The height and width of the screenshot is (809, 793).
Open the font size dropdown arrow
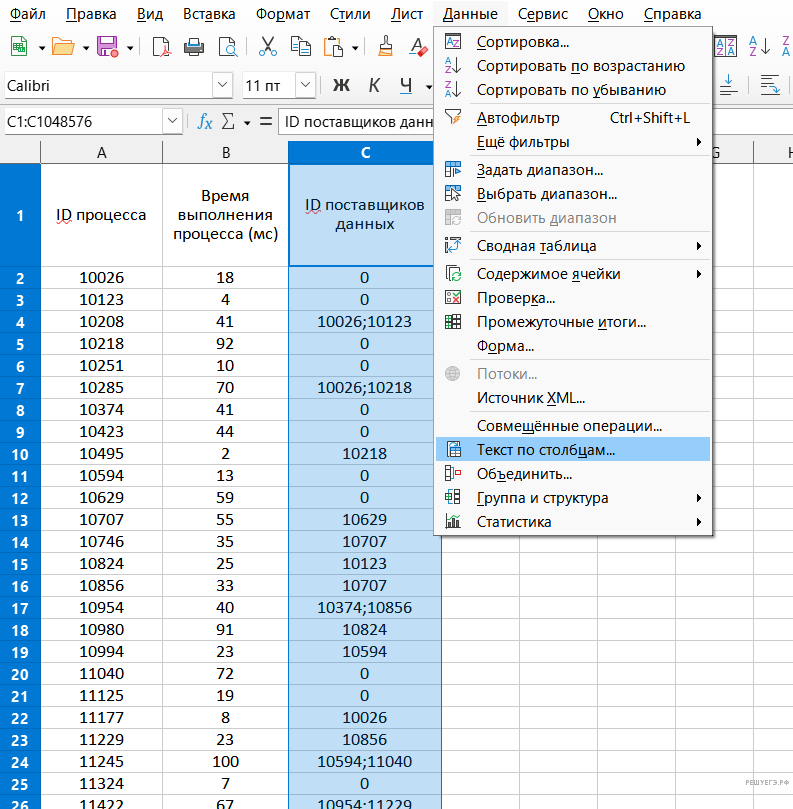click(x=305, y=85)
